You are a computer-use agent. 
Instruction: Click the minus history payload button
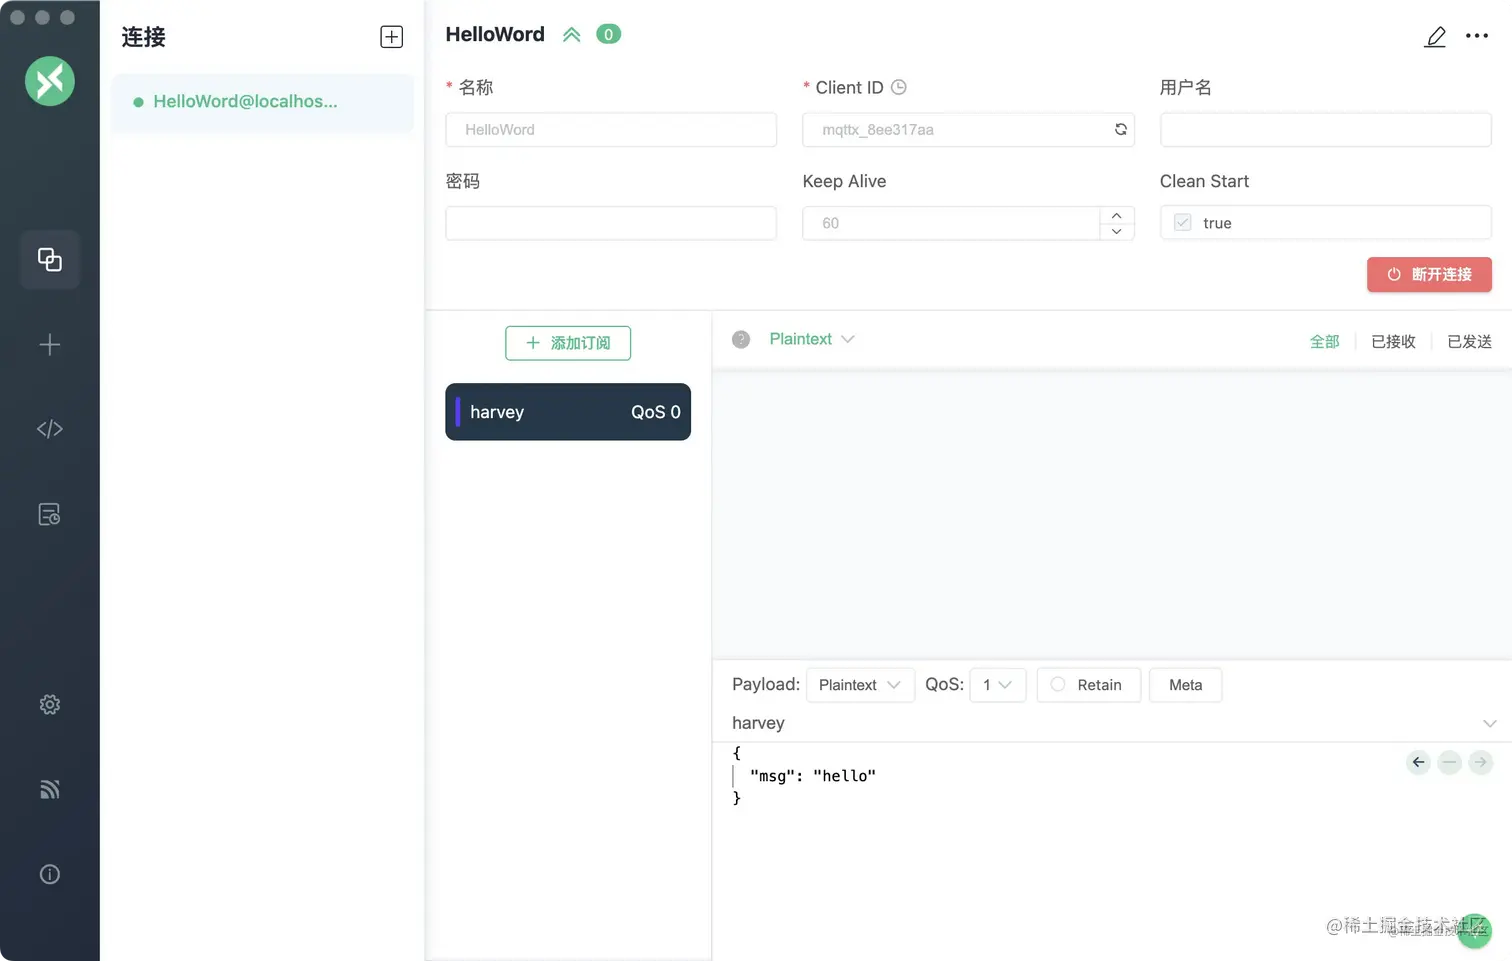(x=1450, y=763)
